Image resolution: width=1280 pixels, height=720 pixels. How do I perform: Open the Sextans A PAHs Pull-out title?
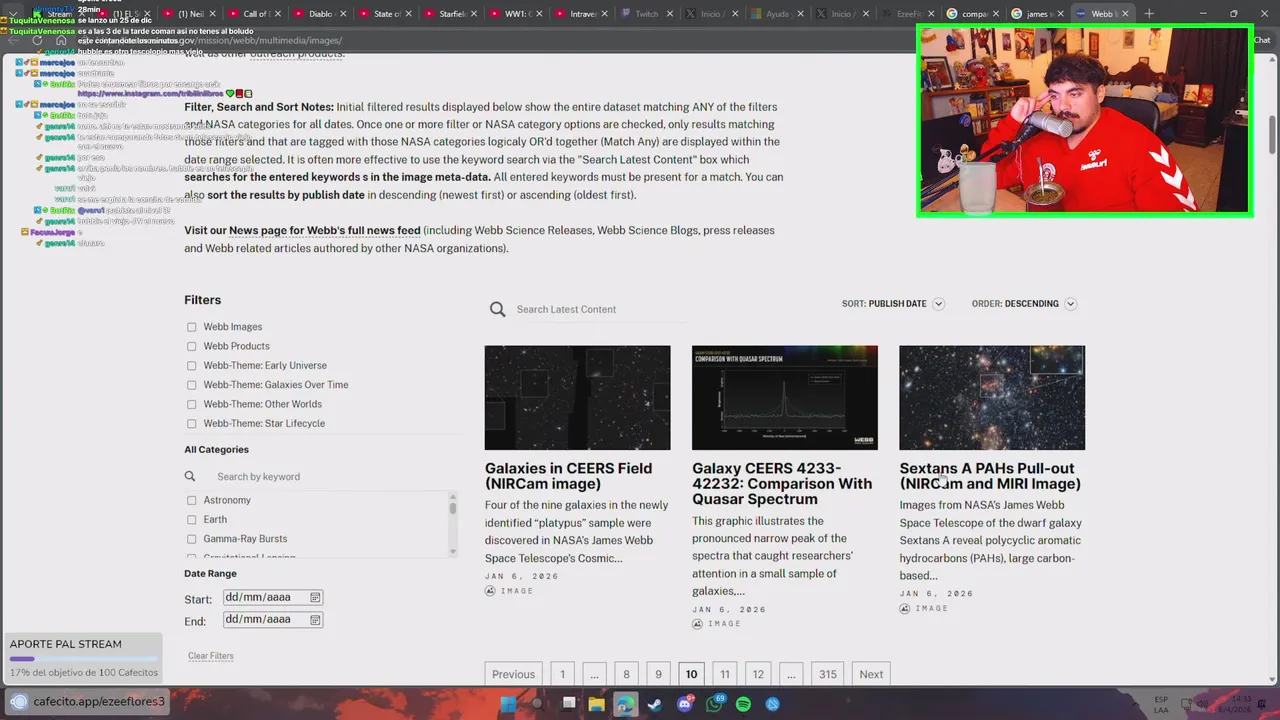pyautogui.click(x=990, y=476)
